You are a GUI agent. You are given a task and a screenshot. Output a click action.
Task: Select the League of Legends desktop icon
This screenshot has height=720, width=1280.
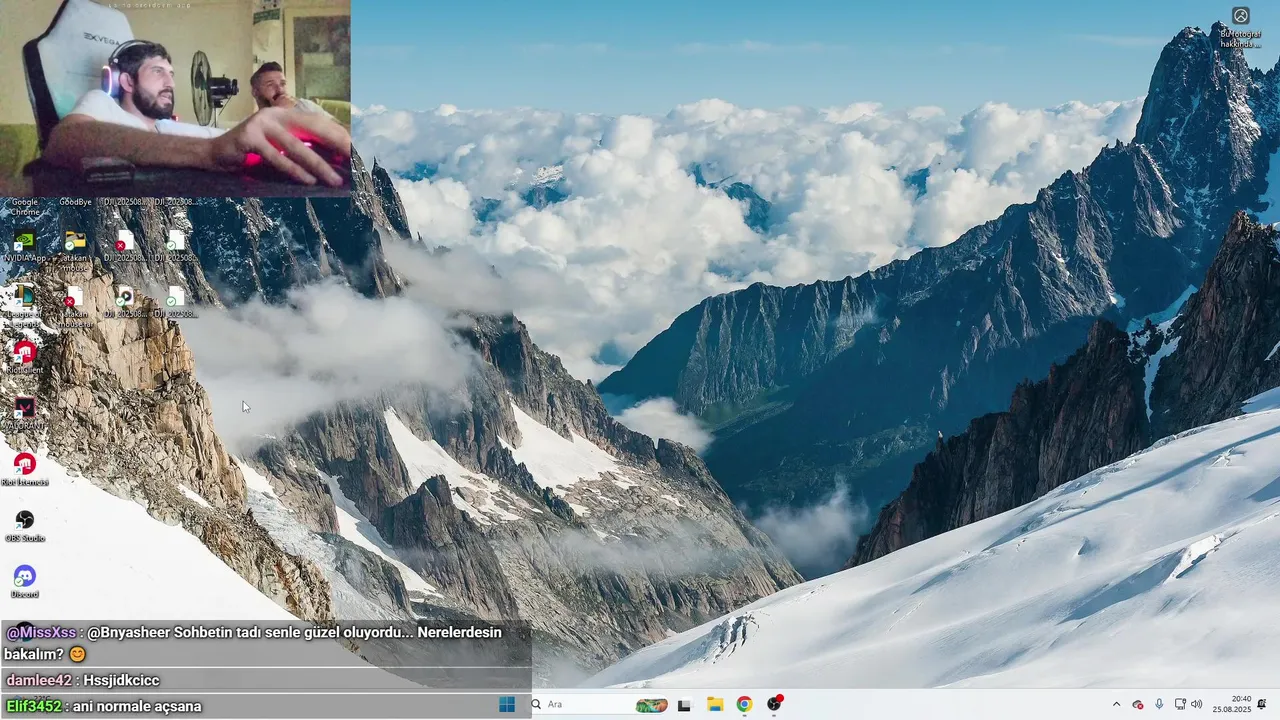25,305
